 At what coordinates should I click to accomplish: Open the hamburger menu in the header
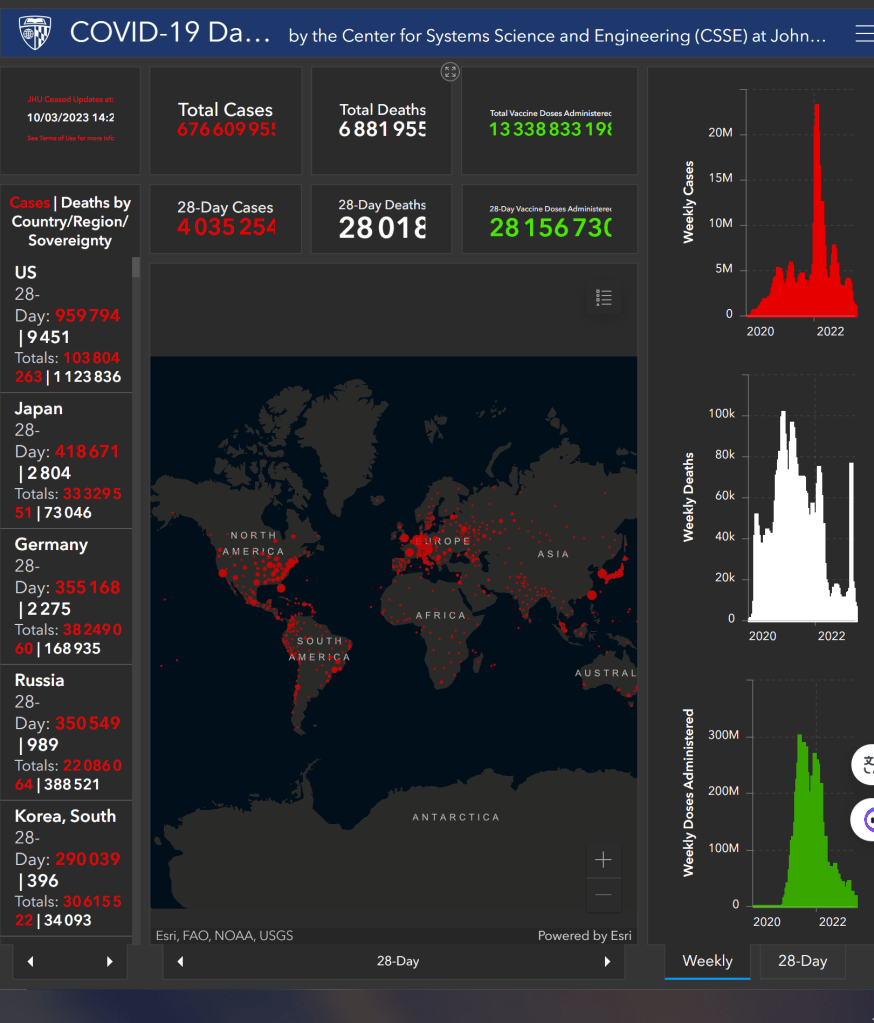[863, 34]
